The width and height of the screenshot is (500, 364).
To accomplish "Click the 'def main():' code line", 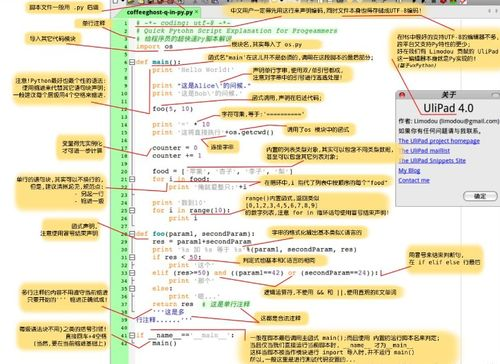I will (158, 62).
